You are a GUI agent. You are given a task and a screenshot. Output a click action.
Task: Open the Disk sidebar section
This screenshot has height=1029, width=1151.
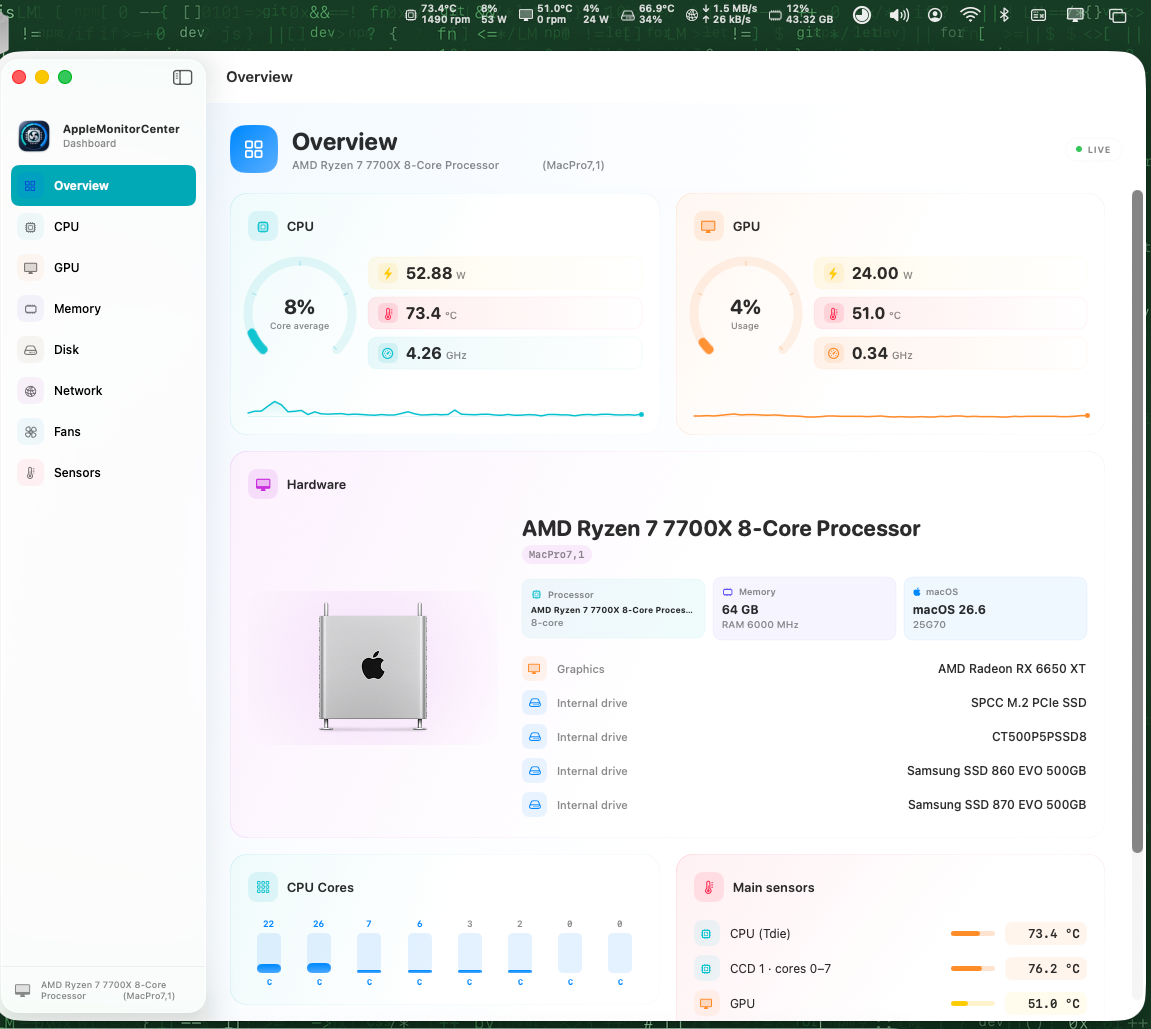coord(104,350)
